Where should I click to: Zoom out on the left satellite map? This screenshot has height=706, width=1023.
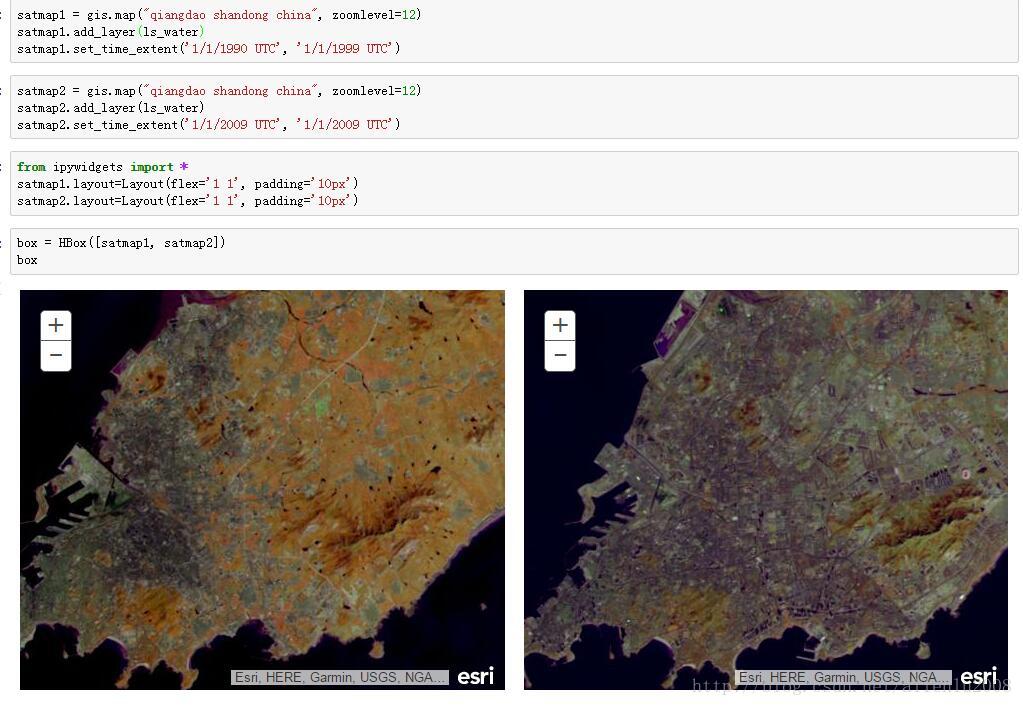pos(56,356)
